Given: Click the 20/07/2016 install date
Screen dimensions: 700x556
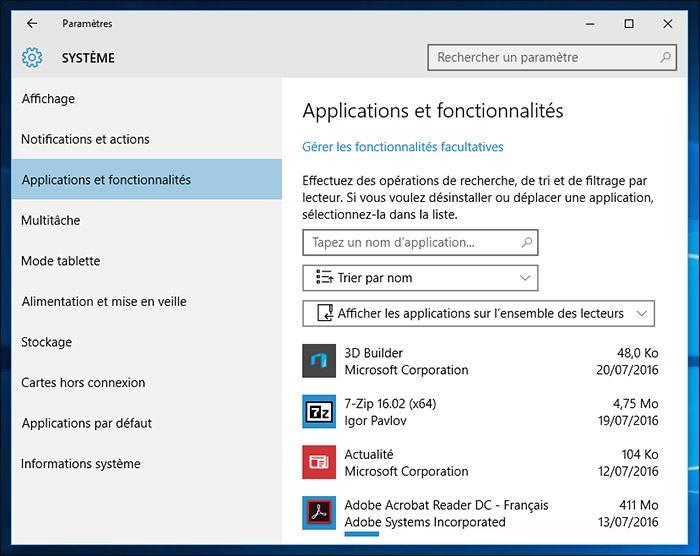Looking at the screenshot, I should tap(627, 370).
